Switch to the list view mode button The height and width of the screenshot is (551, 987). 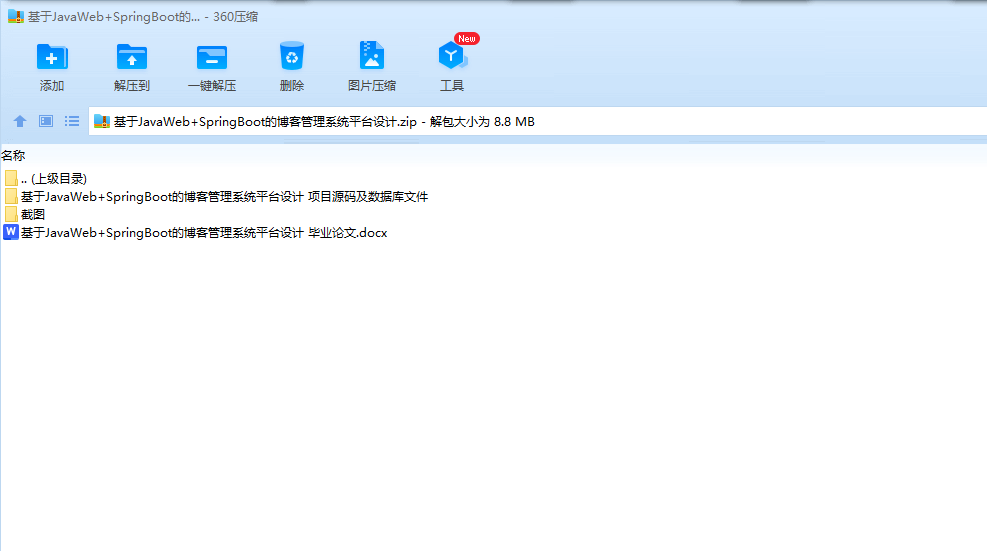pos(72,121)
